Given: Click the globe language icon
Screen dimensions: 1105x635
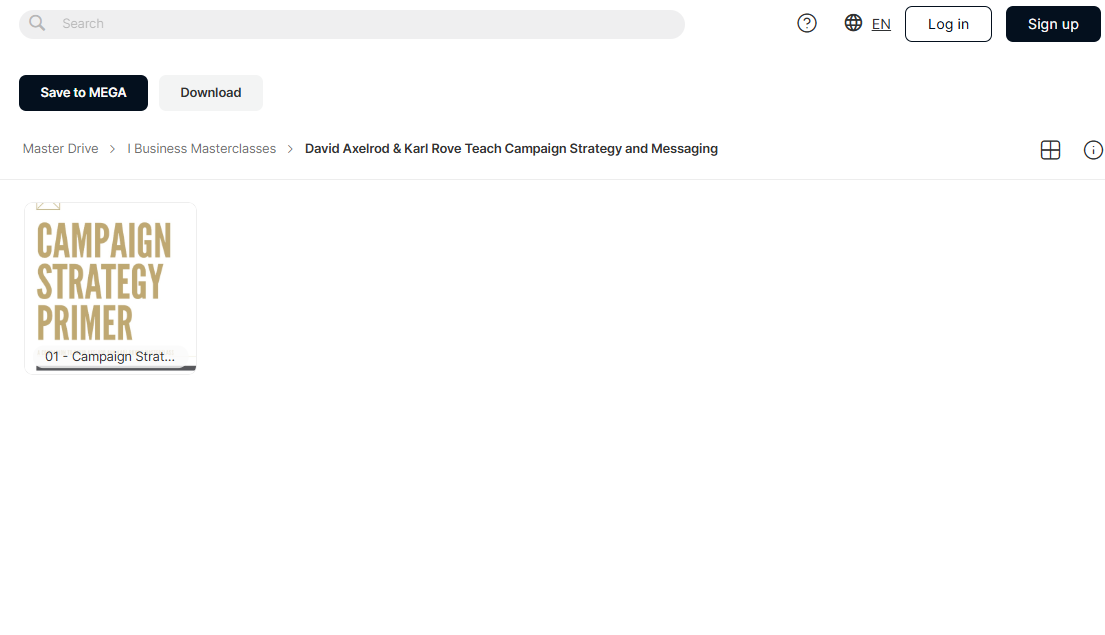Looking at the screenshot, I should (853, 23).
